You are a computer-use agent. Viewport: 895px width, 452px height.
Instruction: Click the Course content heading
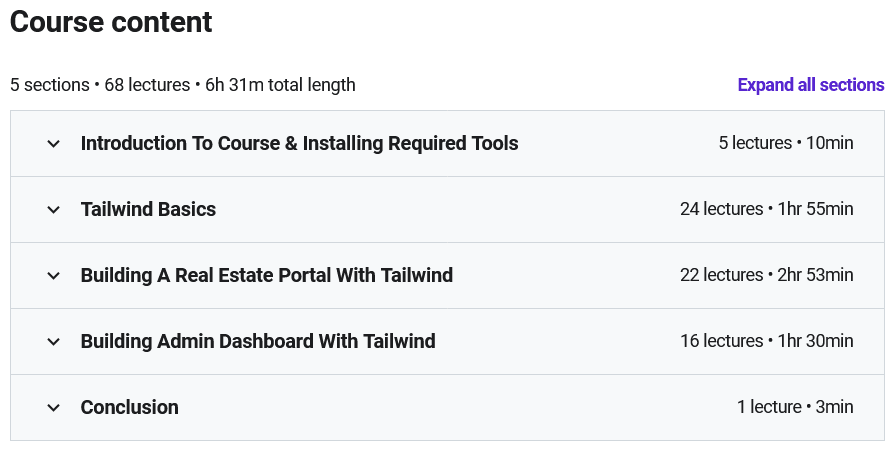pyautogui.click(x=111, y=22)
